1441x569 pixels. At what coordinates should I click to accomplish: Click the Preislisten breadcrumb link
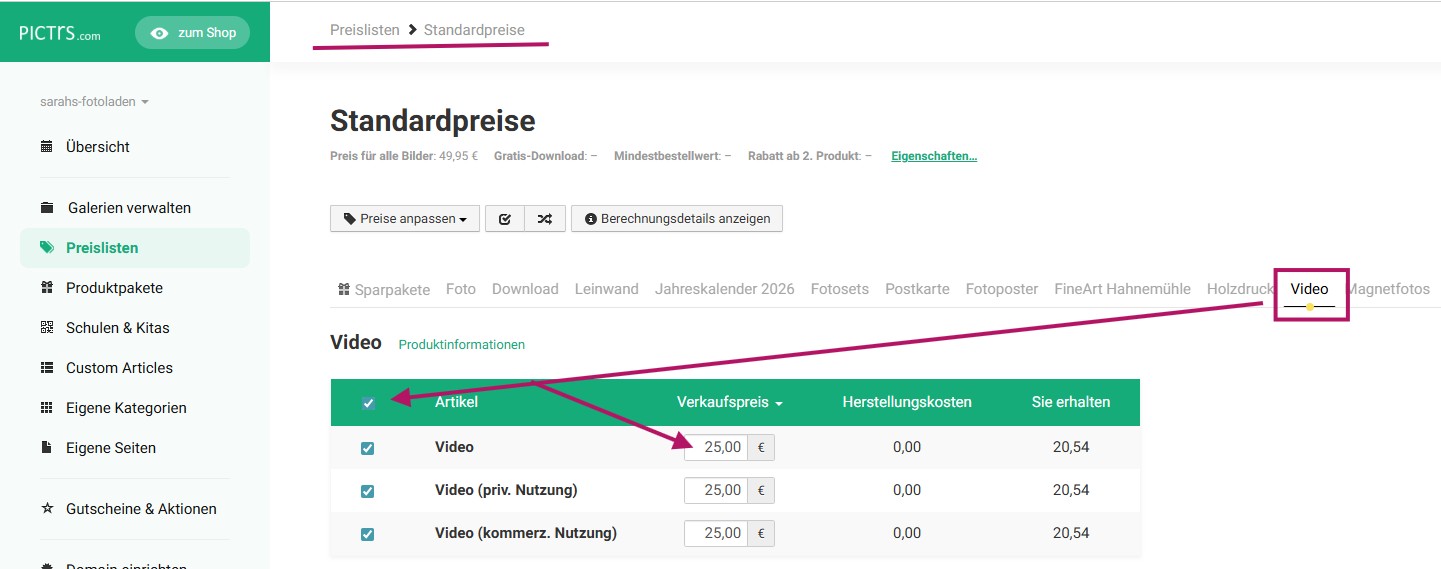[x=365, y=30]
